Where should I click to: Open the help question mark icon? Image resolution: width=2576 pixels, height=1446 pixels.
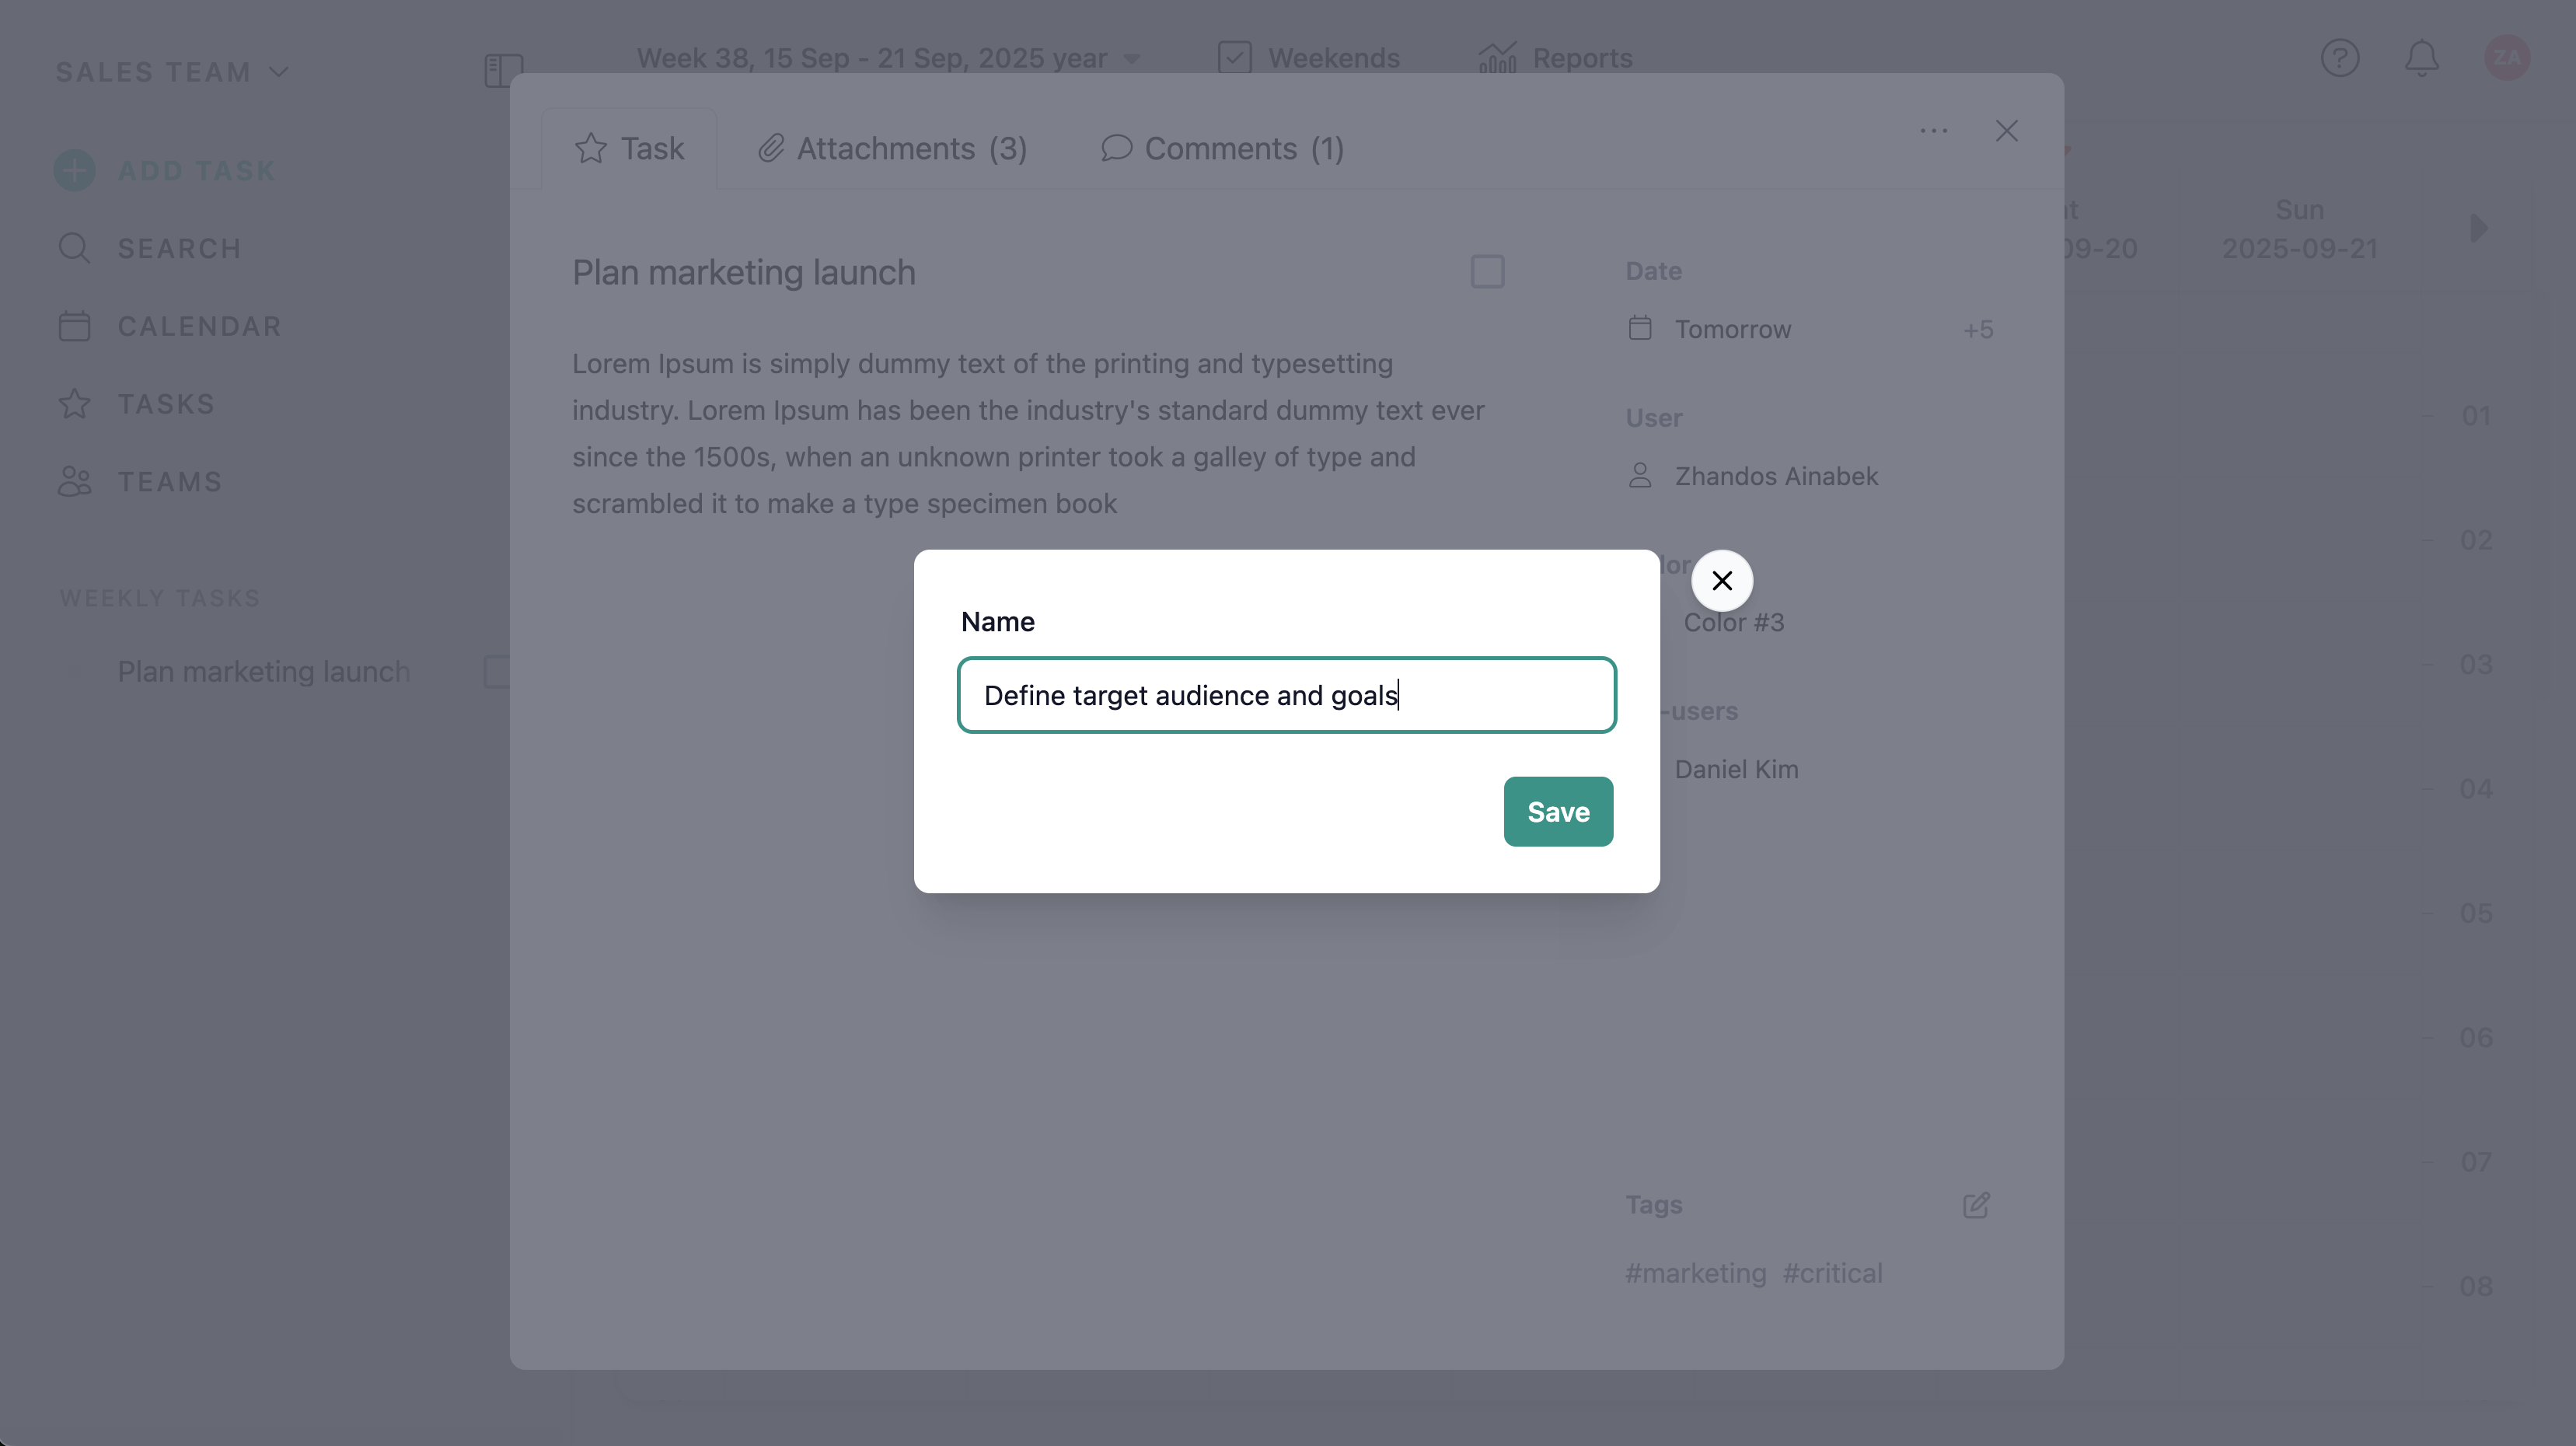tap(2339, 58)
